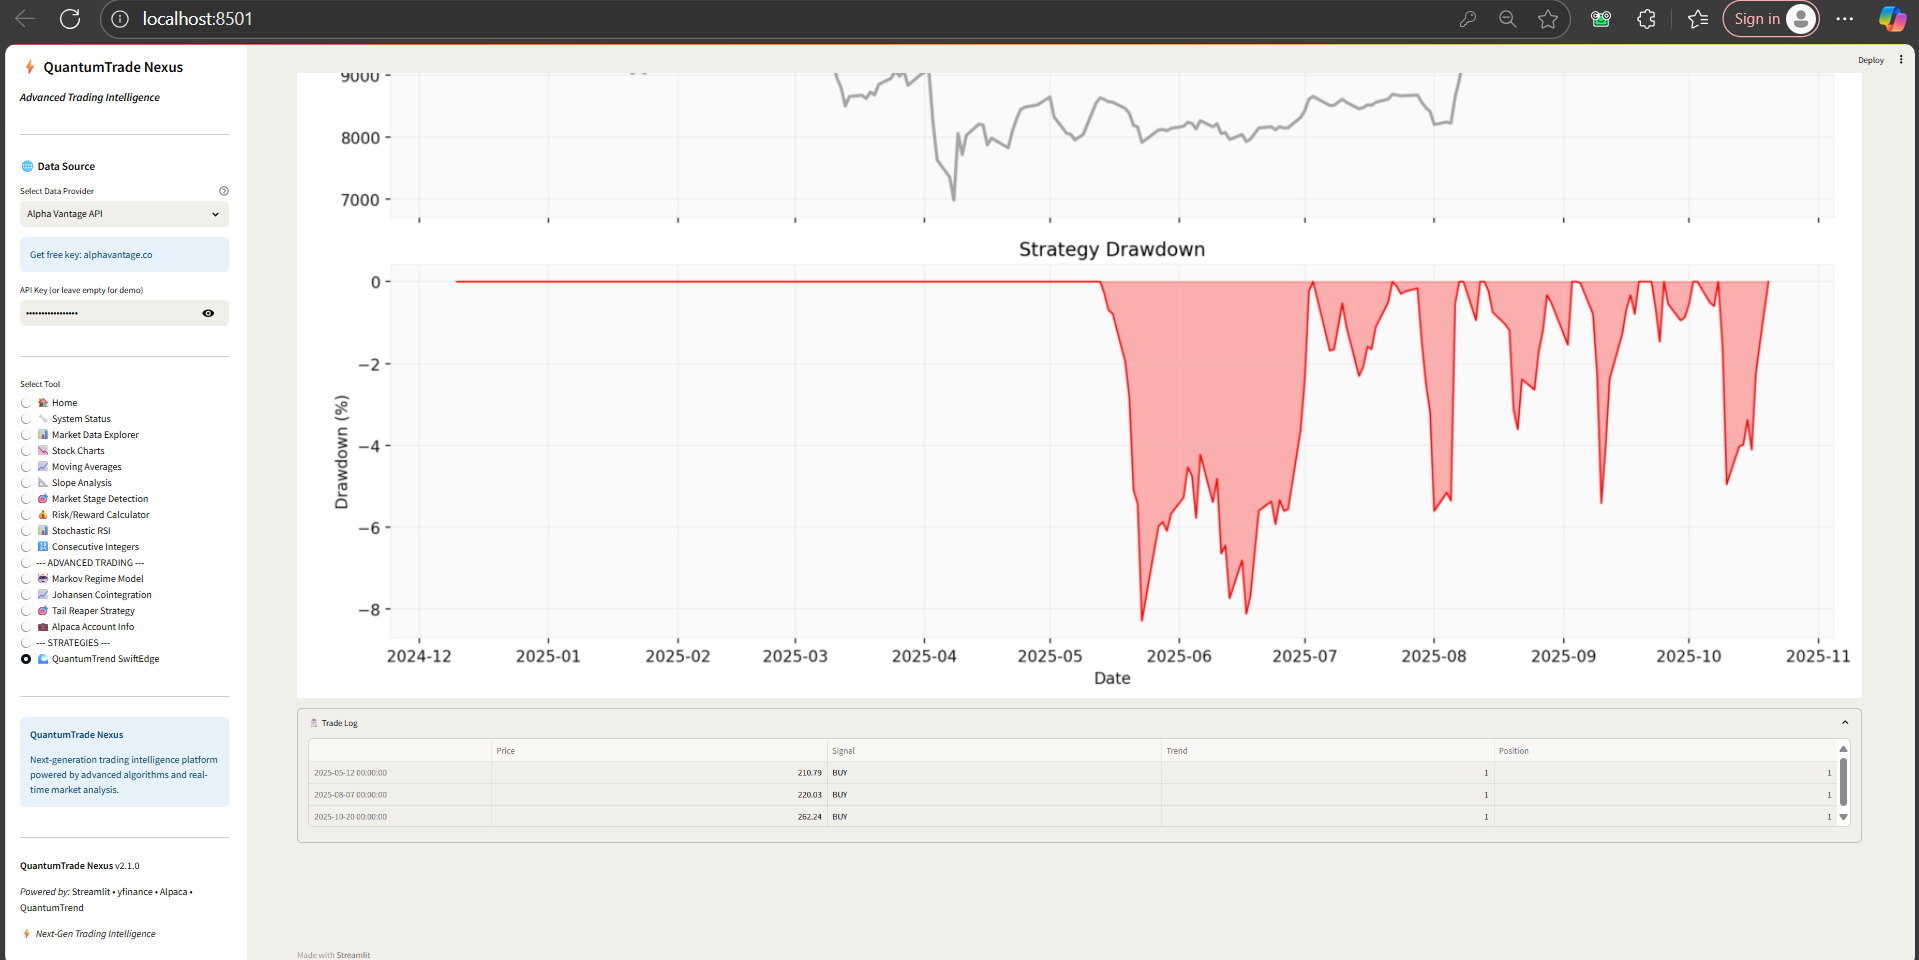Open the Streamlit link in footer

pos(353,955)
